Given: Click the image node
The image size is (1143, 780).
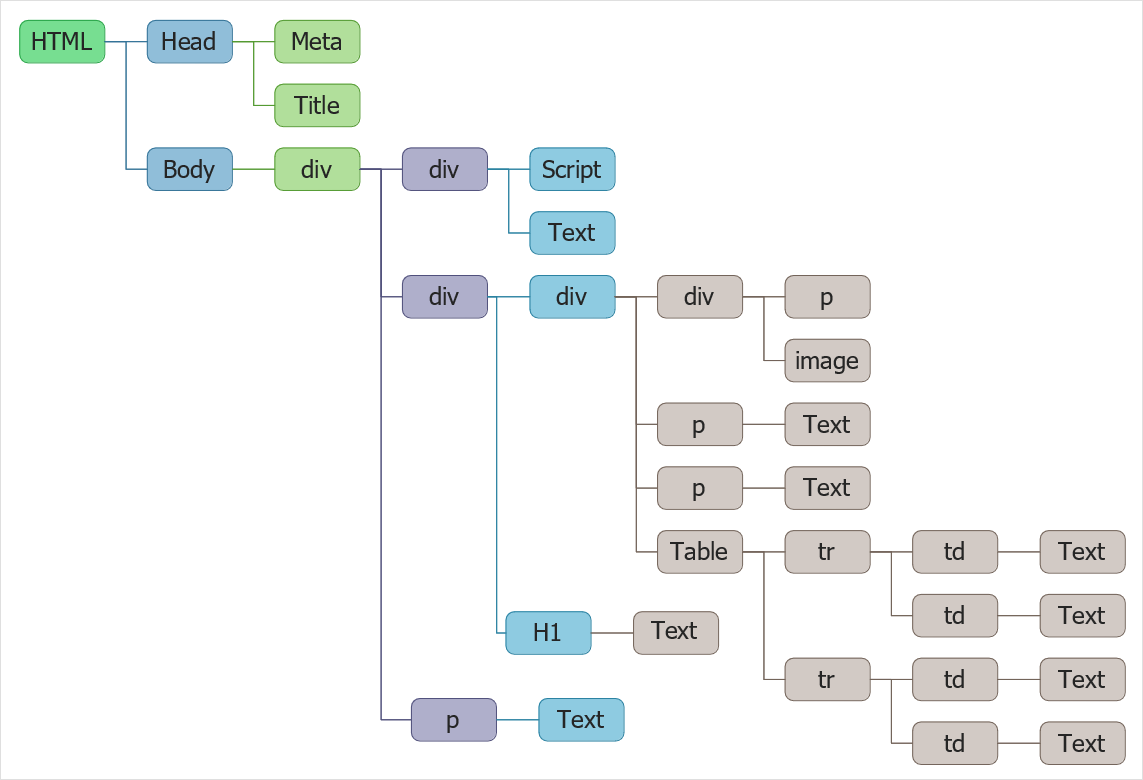Looking at the screenshot, I should click(827, 360).
